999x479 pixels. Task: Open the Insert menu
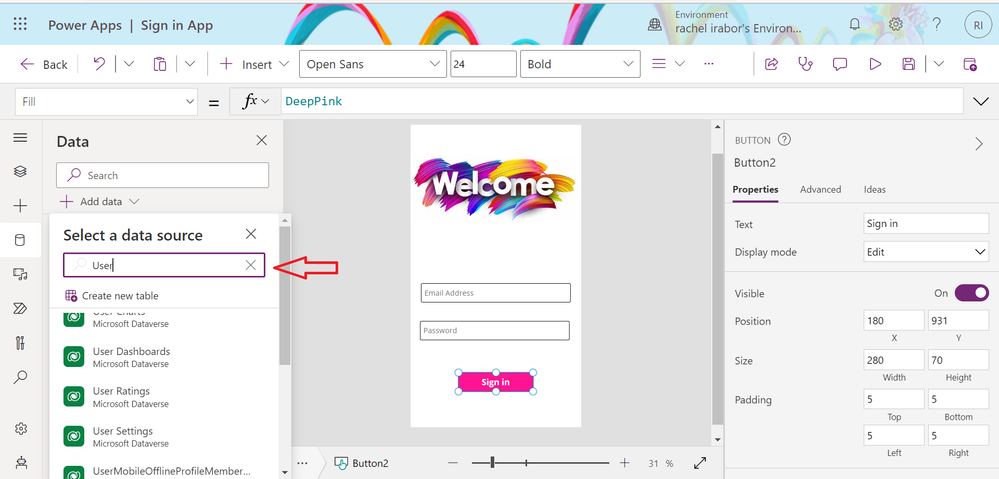tap(254, 64)
